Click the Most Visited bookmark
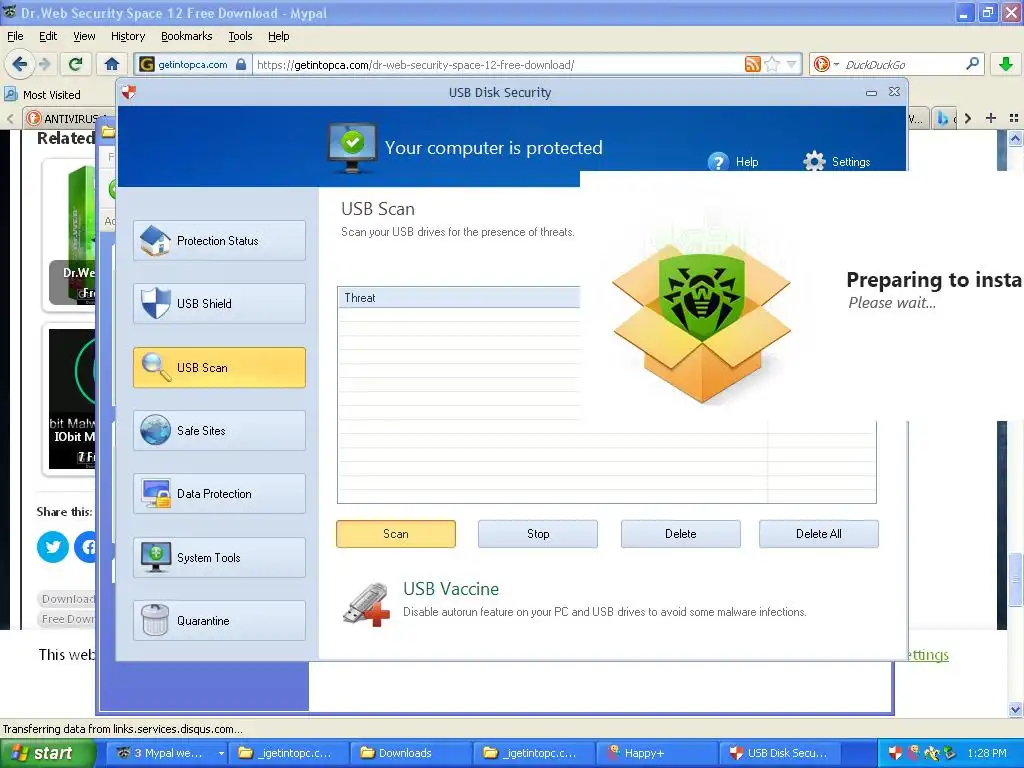 [42, 95]
